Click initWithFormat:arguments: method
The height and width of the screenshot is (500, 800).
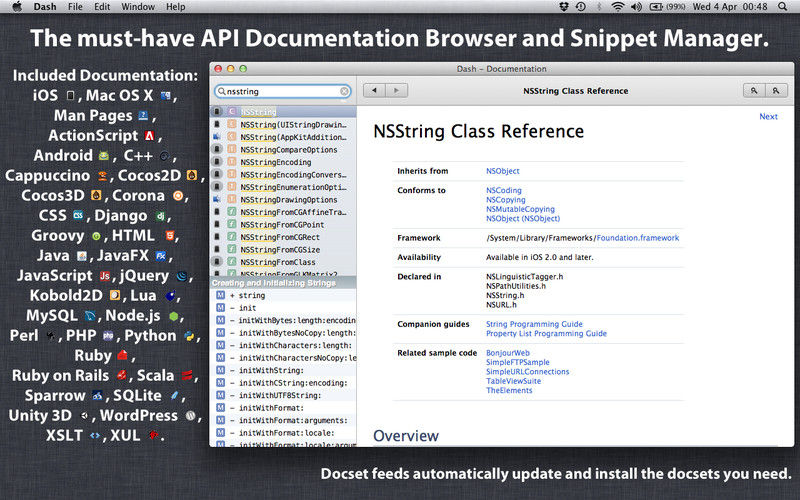click(x=283, y=420)
